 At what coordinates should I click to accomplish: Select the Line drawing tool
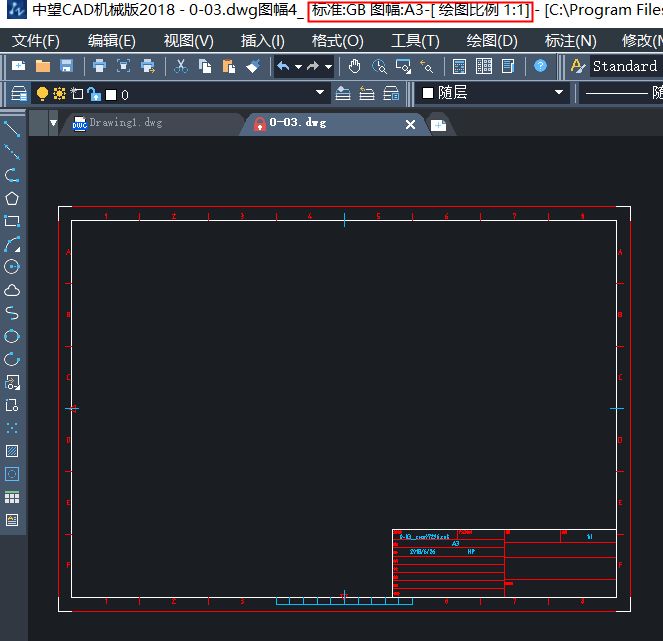click(12, 129)
